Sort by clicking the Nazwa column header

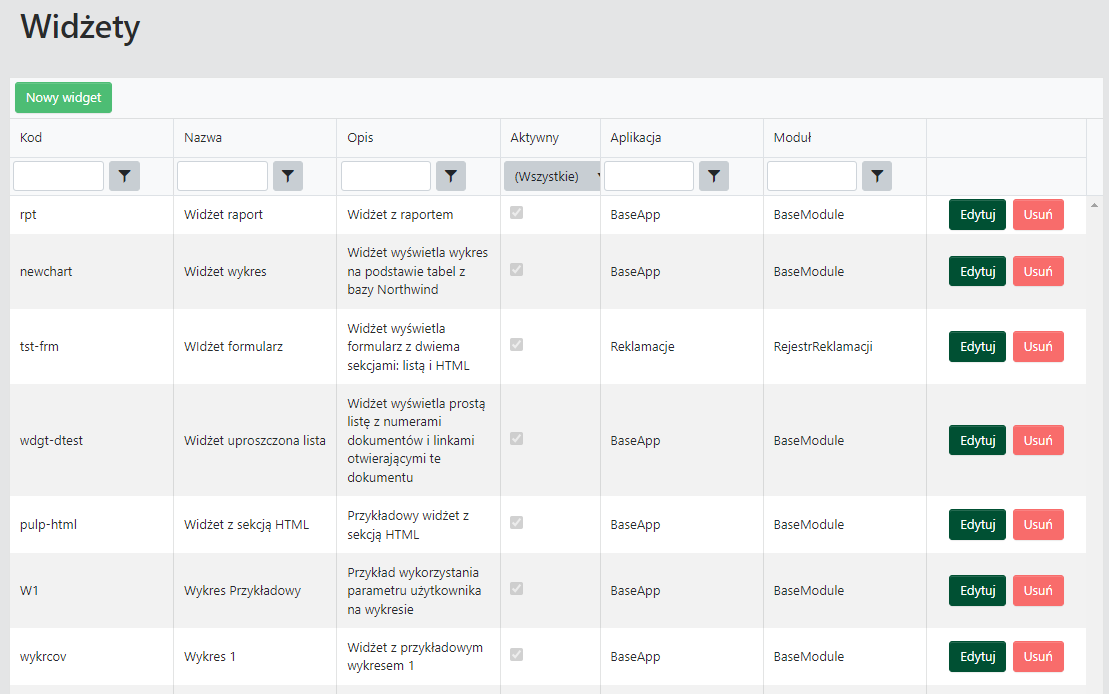(x=204, y=137)
